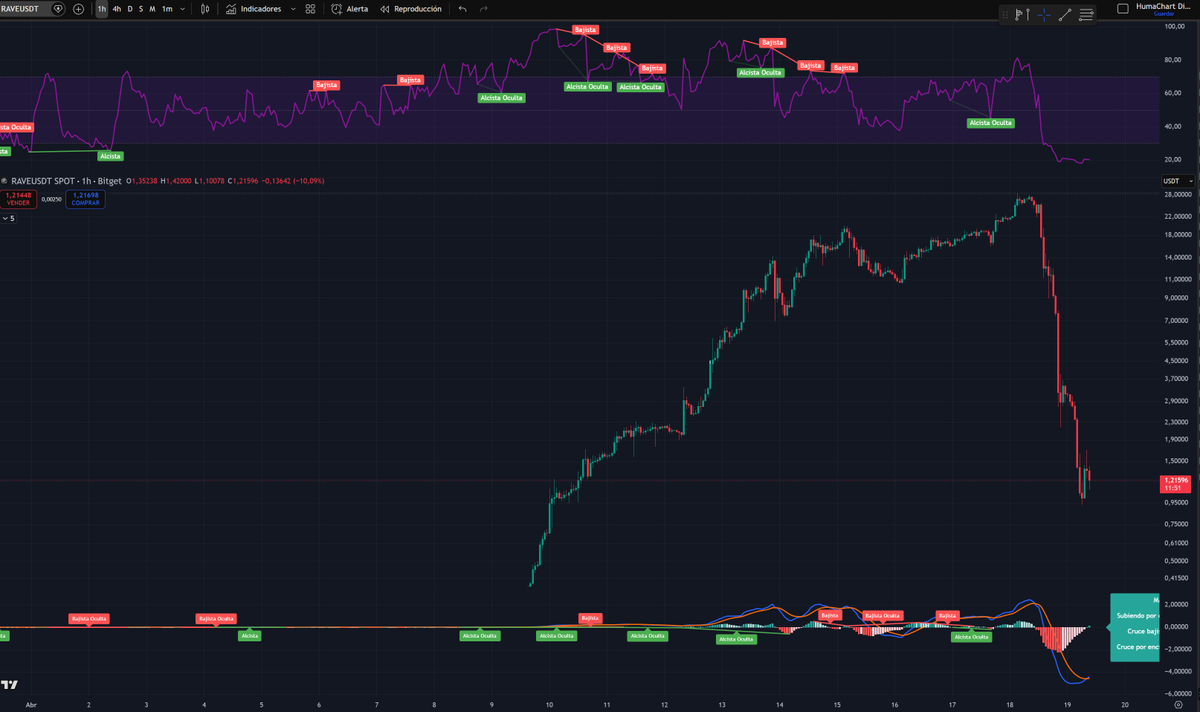1200x712 pixels.
Task: Open the Indicadores panel
Action: click(253, 8)
